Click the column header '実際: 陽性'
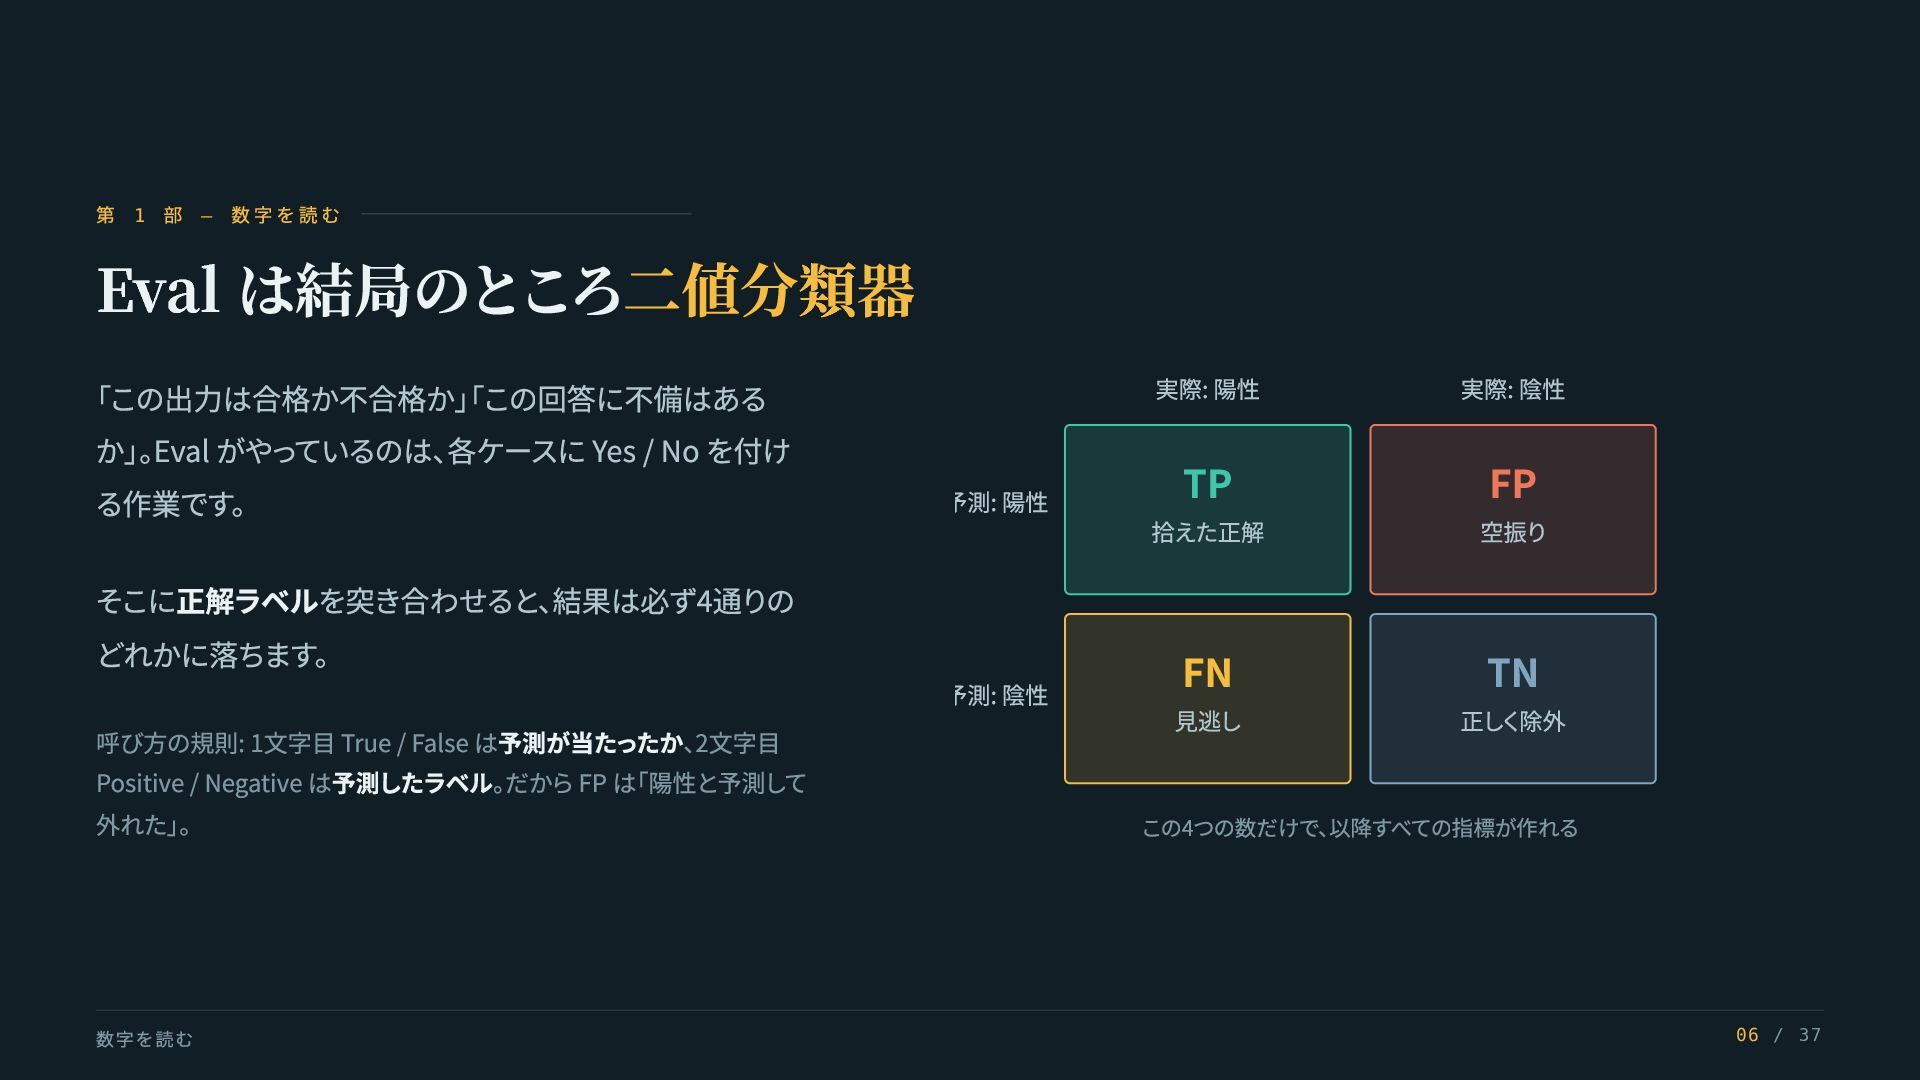This screenshot has width=1920, height=1080. click(x=1207, y=390)
